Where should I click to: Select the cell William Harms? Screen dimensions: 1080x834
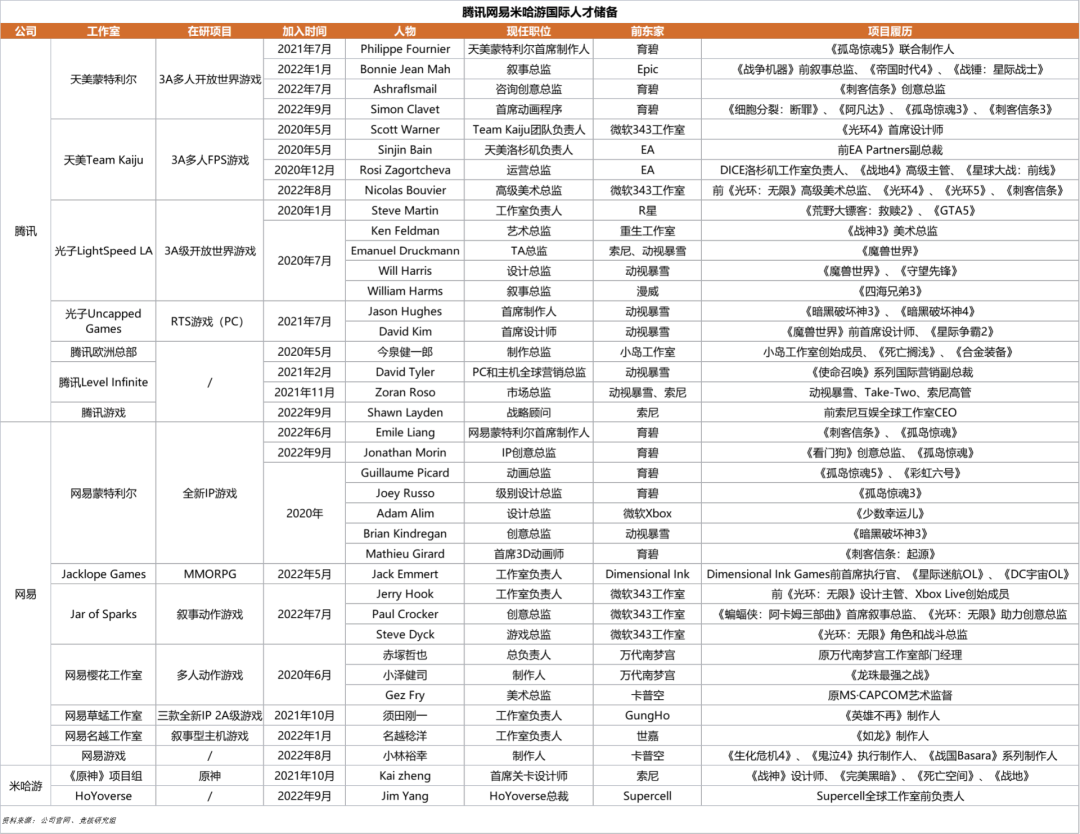[x=405, y=291]
